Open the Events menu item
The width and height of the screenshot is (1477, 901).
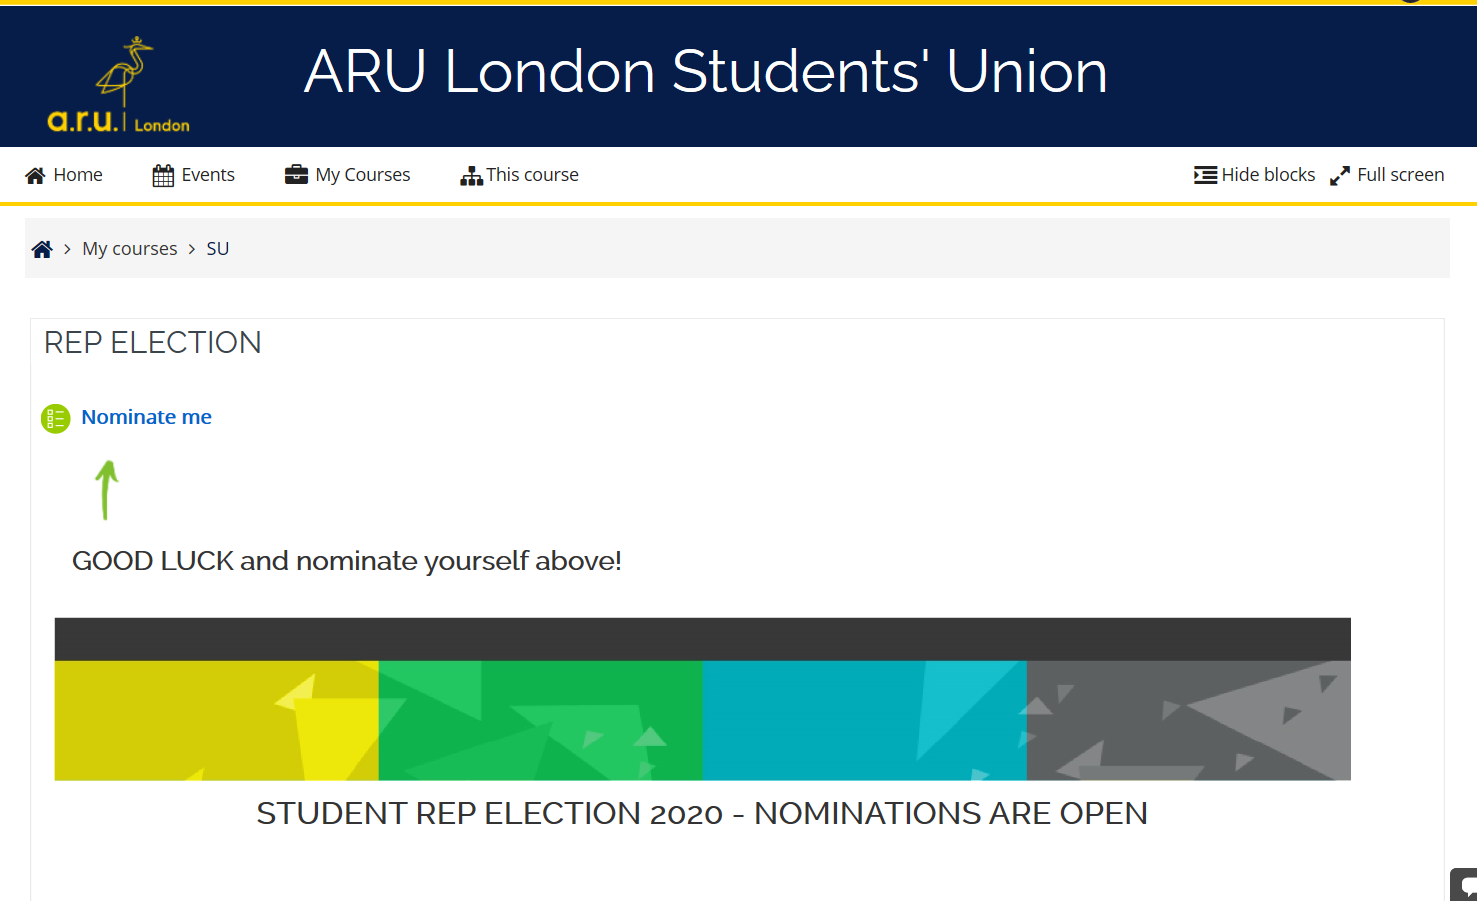pos(208,175)
